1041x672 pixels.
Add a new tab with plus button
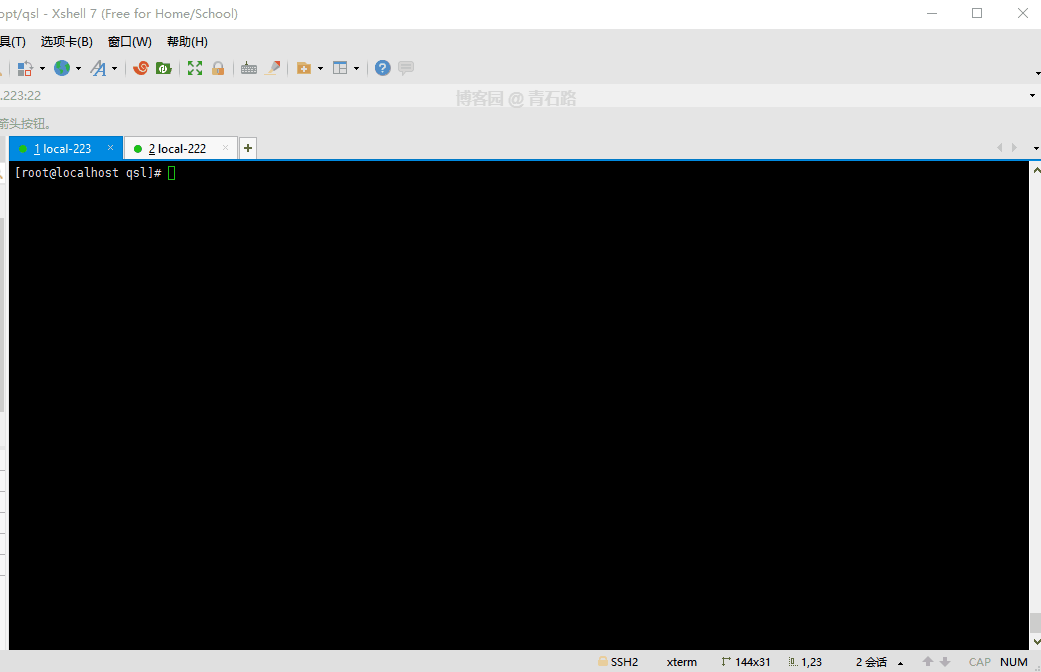[x=248, y=148]
